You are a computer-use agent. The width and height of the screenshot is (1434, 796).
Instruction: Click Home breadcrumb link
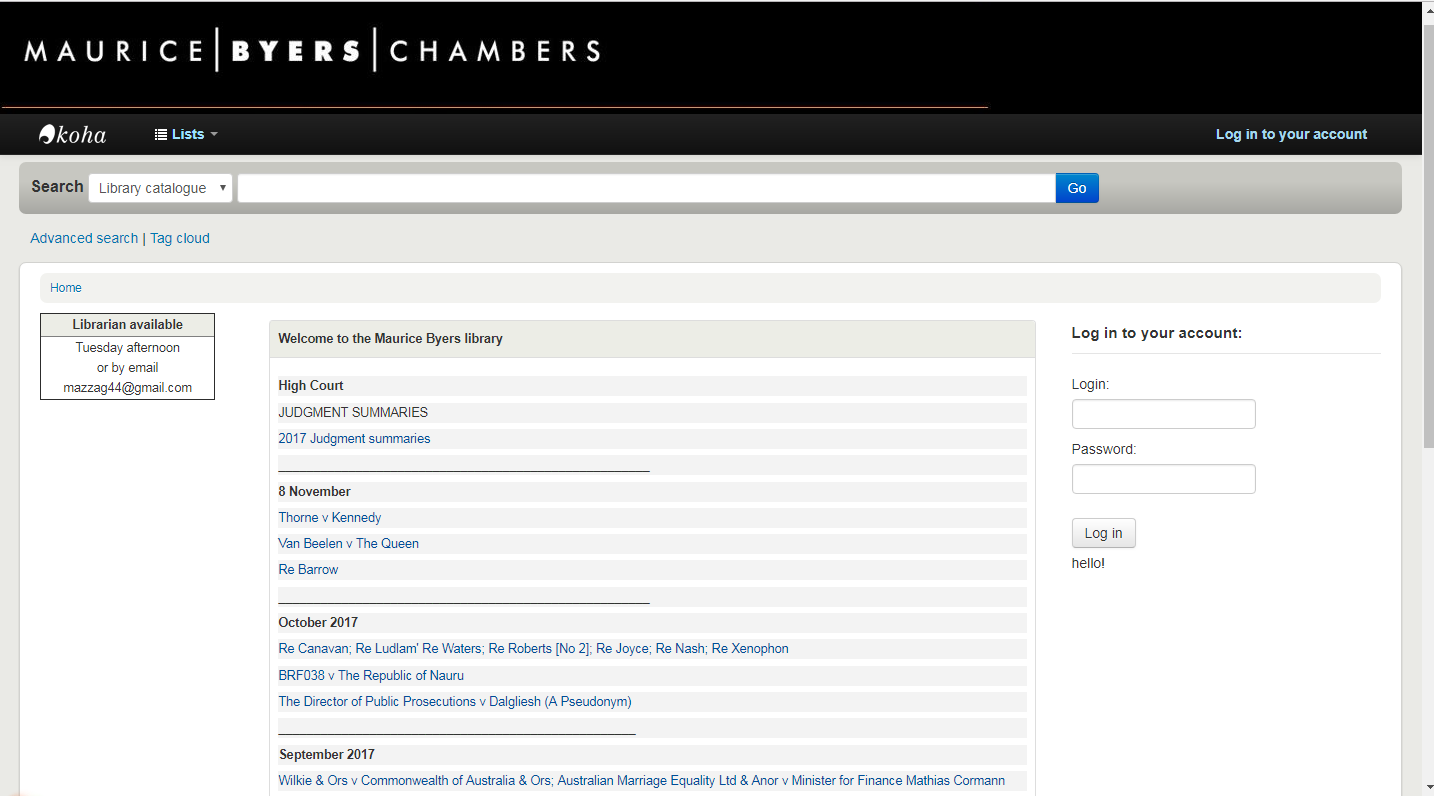point(66,288)
